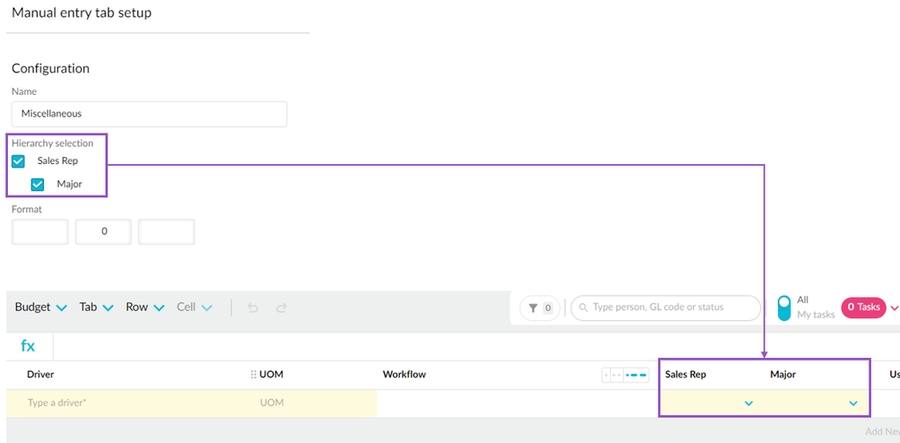Click the Name field containing Miscellaneous

(149, 114)
